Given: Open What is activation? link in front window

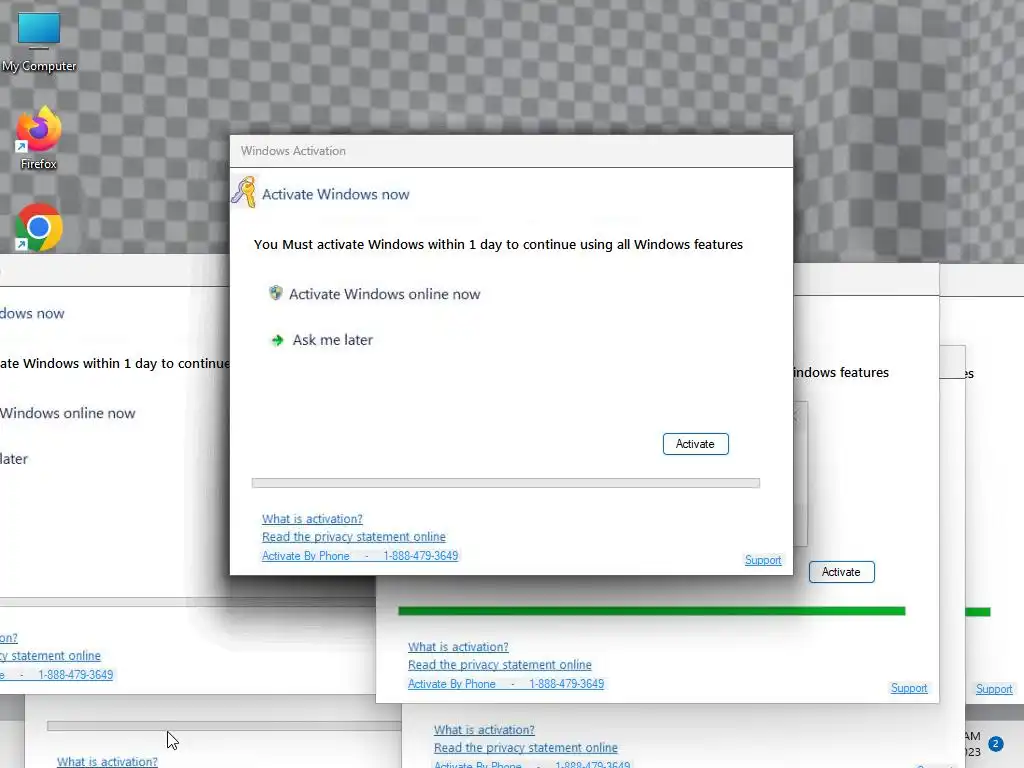Looking at the screenshot, I should click(312, 519).
